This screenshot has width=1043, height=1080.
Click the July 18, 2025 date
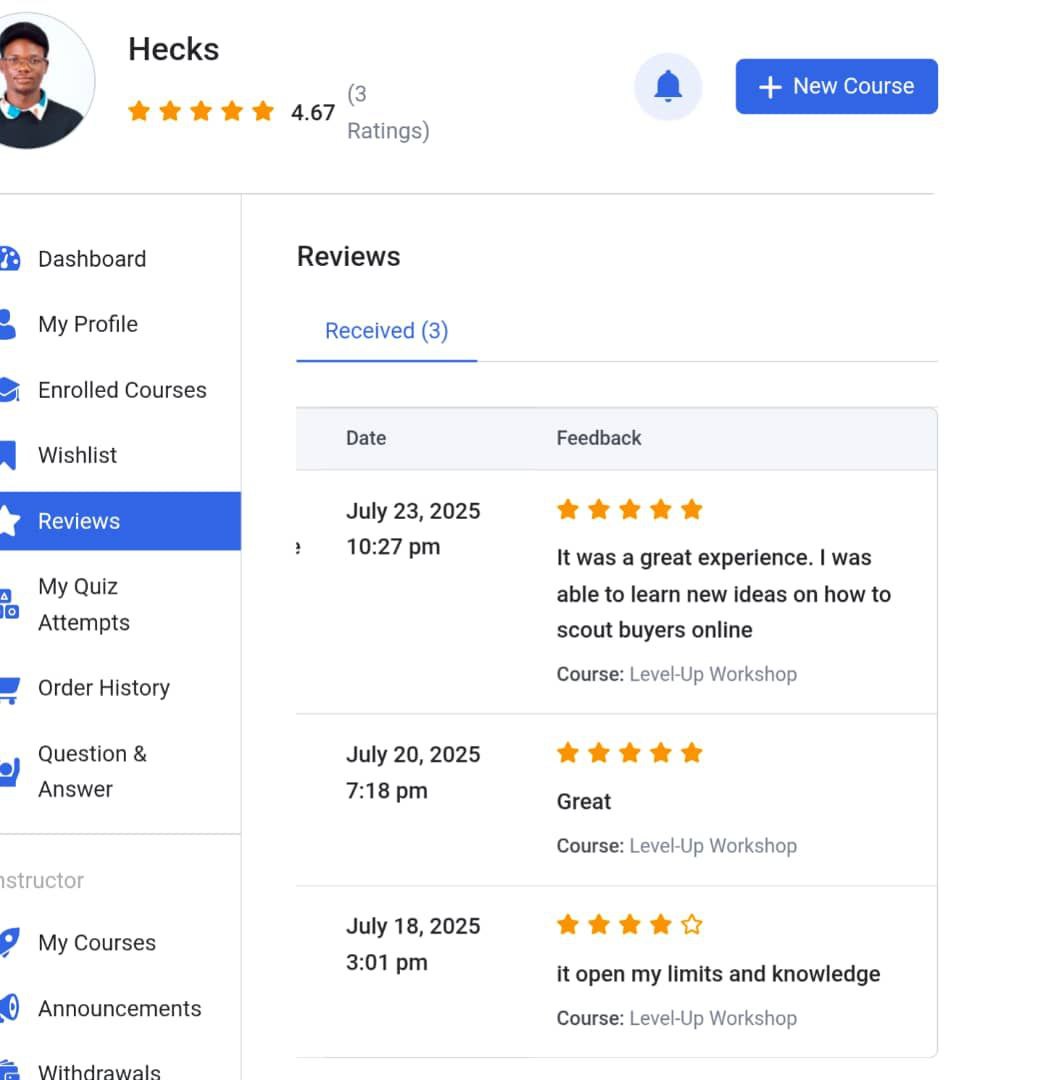click(413, 926)
